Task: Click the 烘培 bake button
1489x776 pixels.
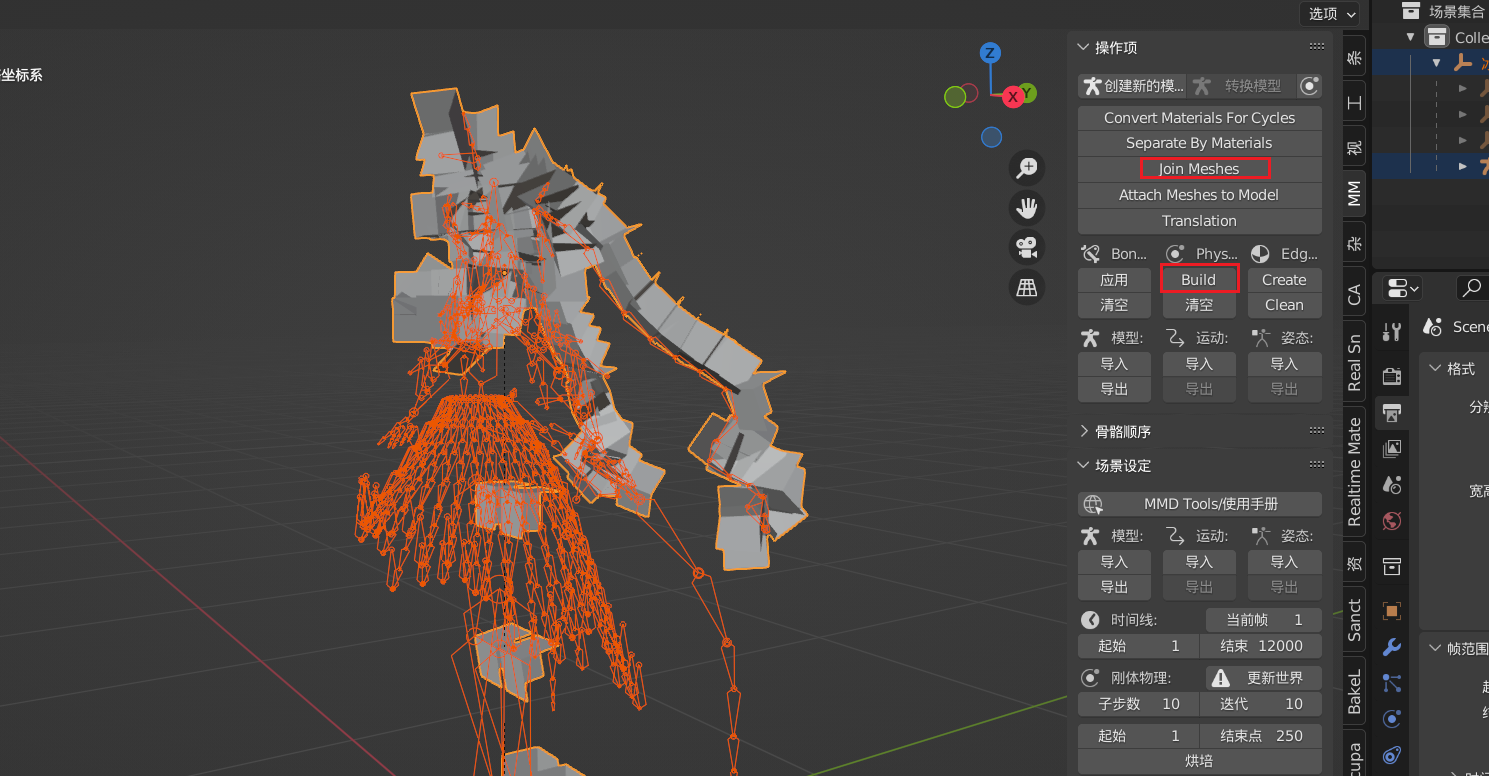Action: pos(1200,761)
